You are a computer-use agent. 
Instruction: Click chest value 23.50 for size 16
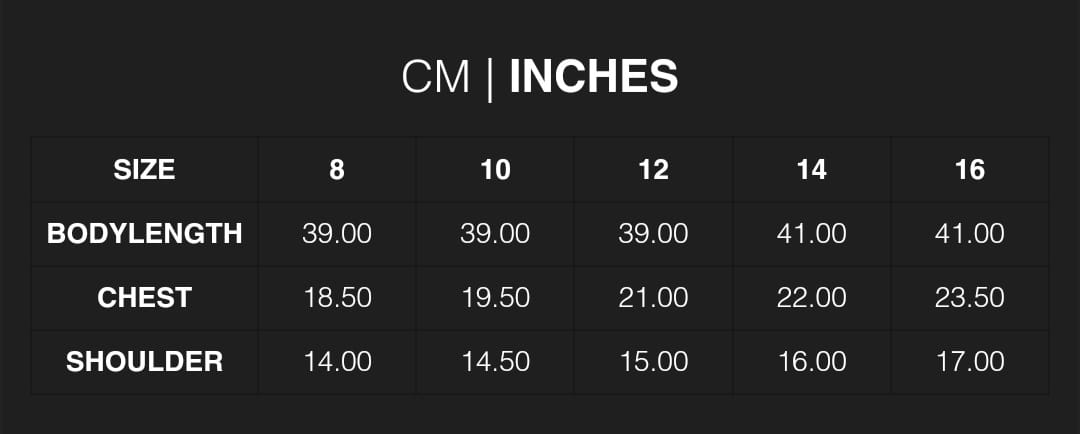click(x=970, y=298)
